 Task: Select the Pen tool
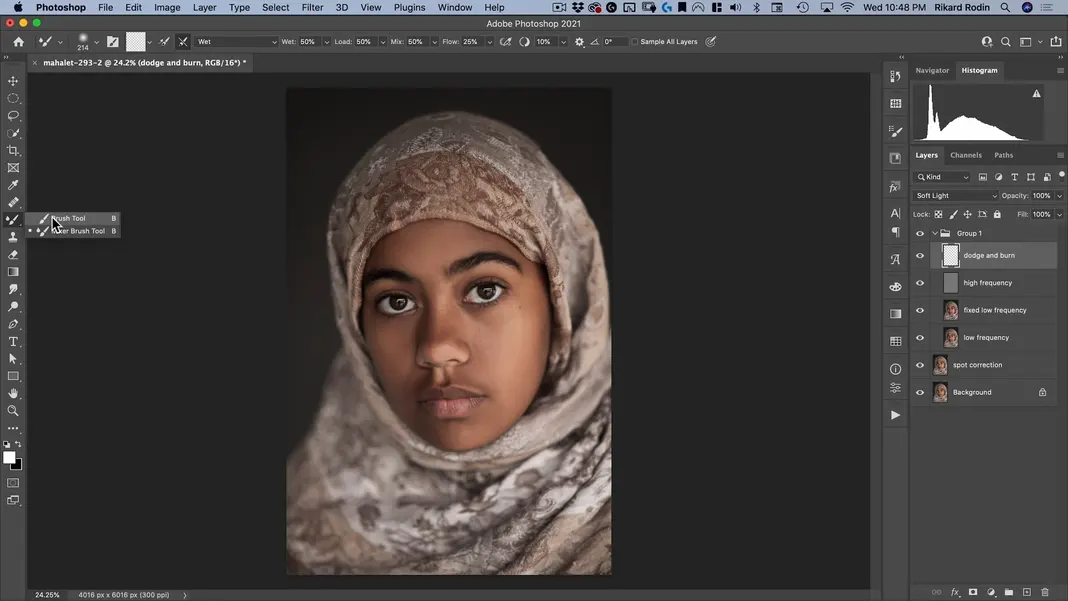click(13, 324)
